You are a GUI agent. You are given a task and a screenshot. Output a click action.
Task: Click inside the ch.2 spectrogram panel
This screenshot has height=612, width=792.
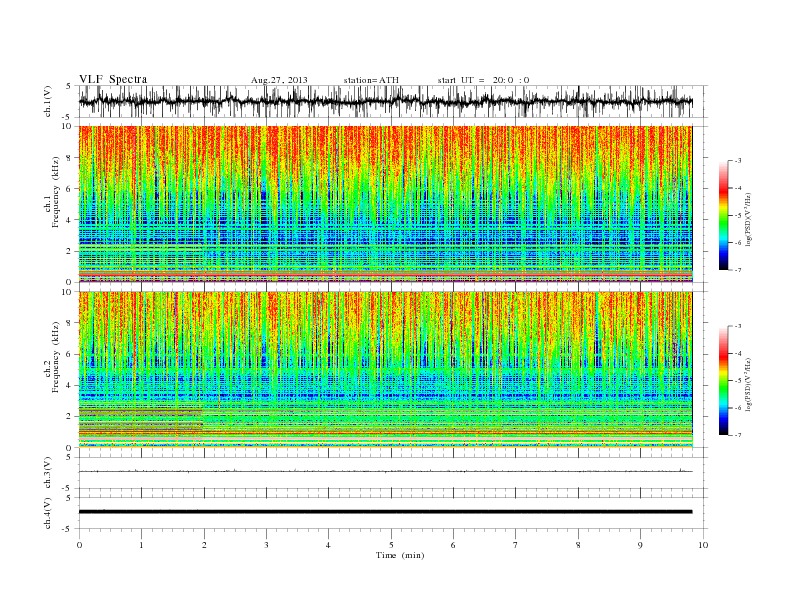click(385, 369)
